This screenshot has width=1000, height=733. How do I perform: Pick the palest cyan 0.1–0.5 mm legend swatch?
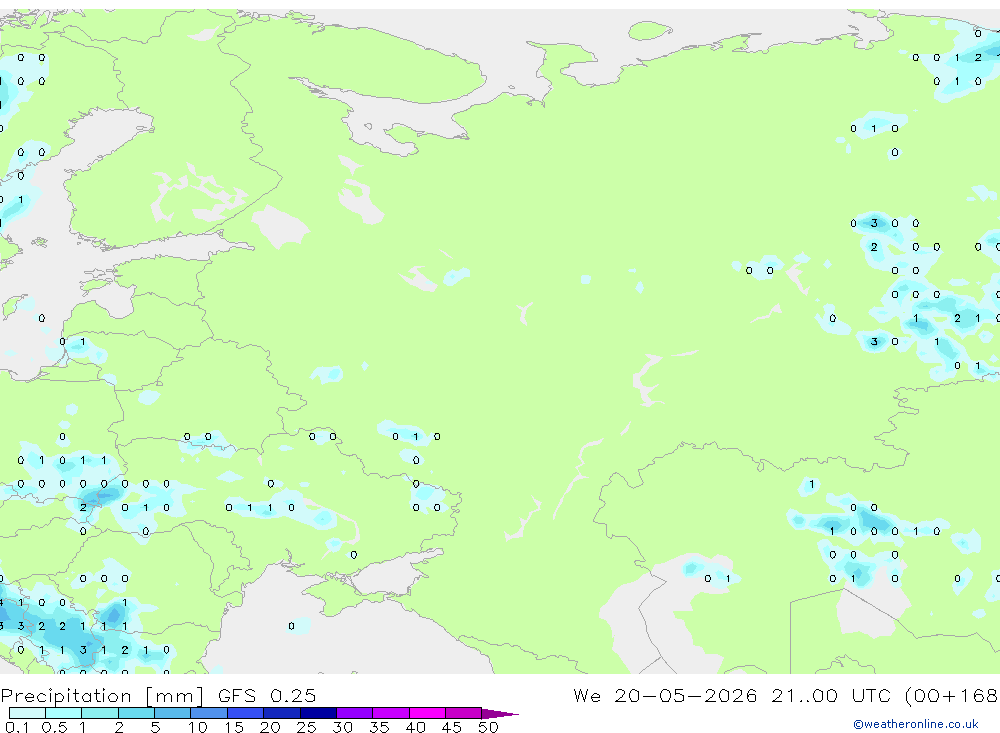pyautogui.click(x=27, y=713)
